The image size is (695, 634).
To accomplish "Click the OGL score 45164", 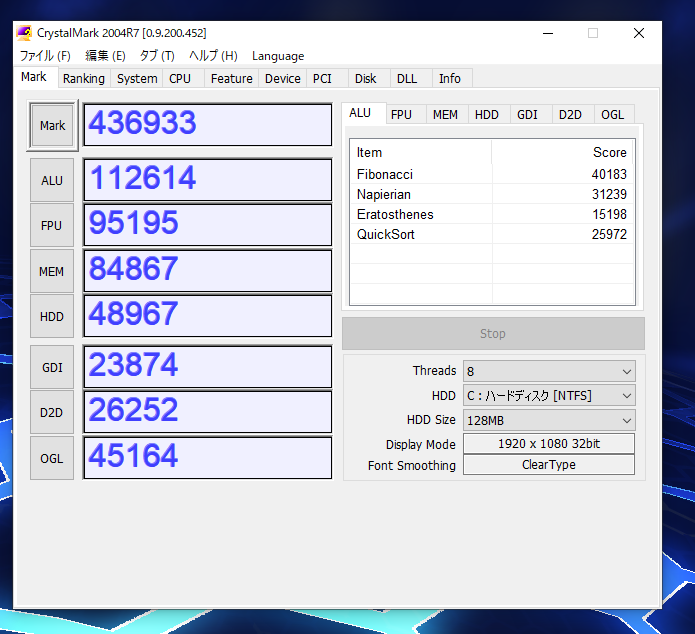I will click(x=207, y=458).
